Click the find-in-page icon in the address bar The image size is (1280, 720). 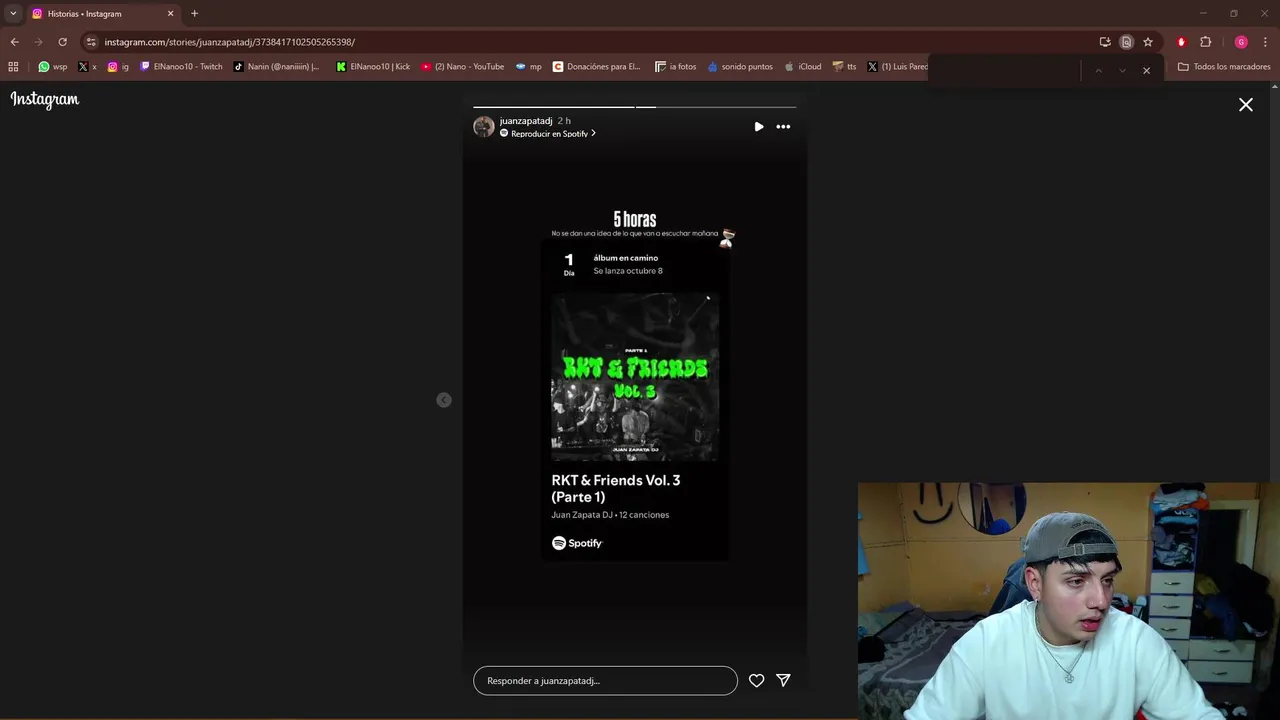pyautogui.click(x=1126, y=42)
